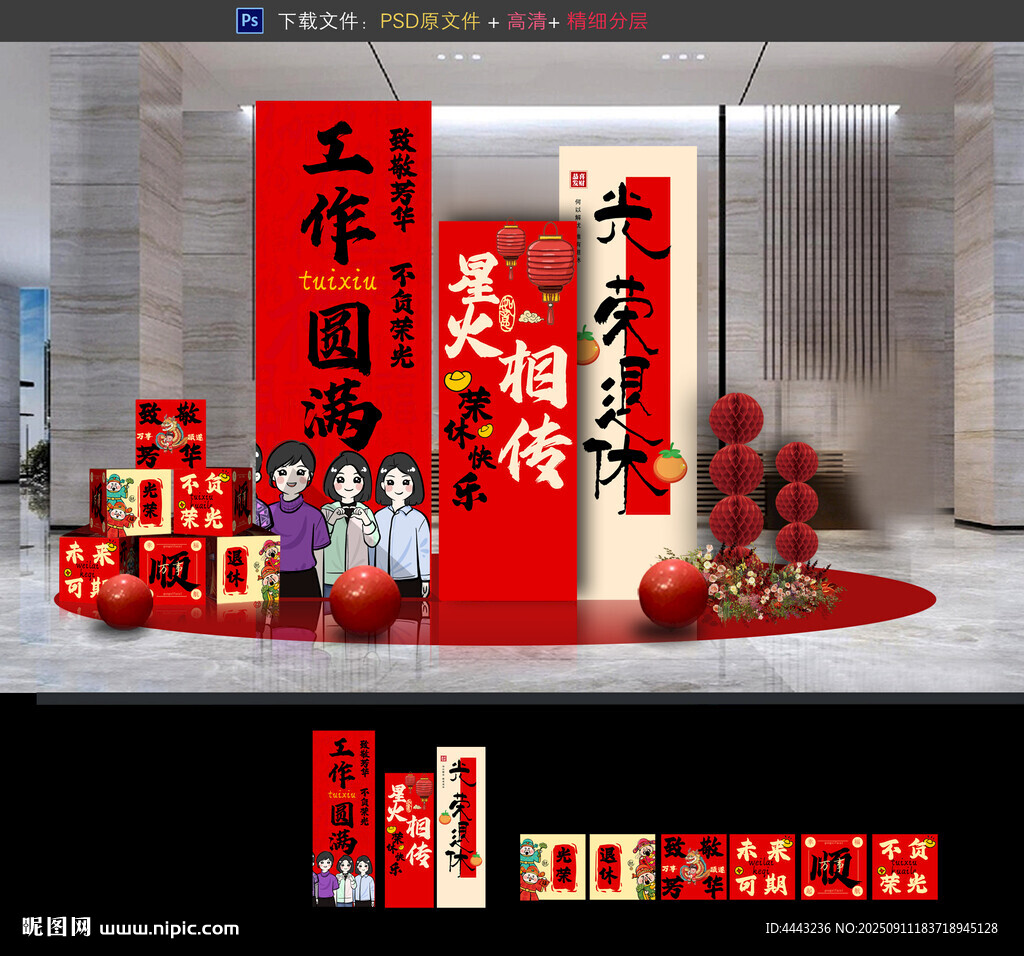1024x956 pixels.
Task: Select the small '星火相传' banner thumbnail
Action: (409, 840)
